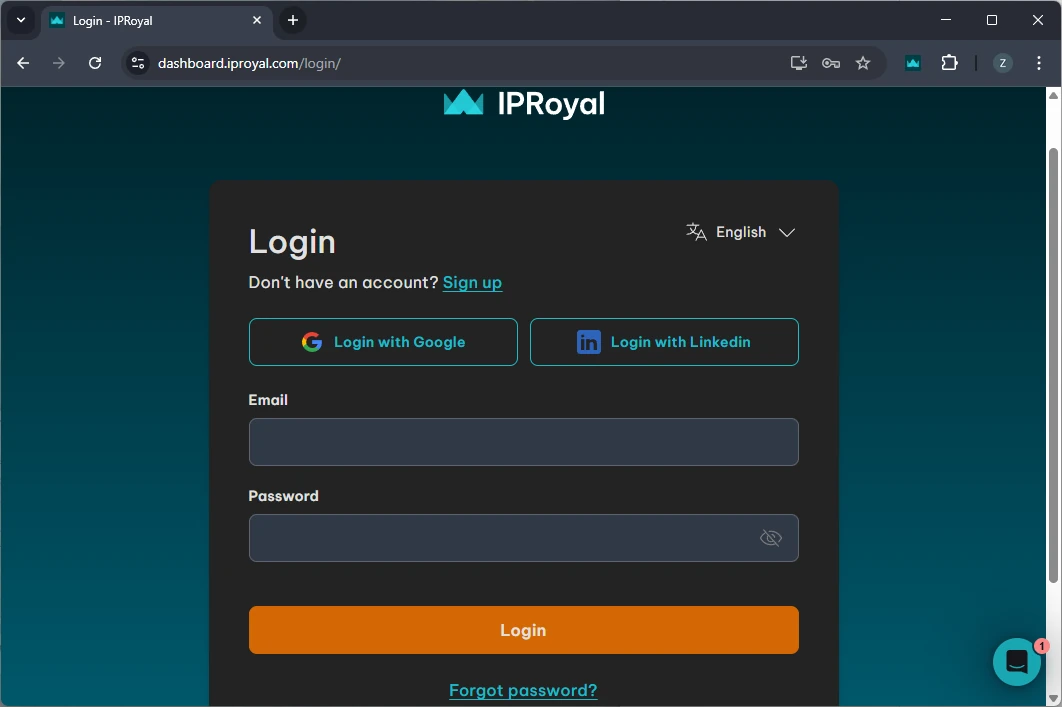Choose Login with Linkedin
Screen dimensions: 1062x707
pyautogui.click(x=664, y=342)
